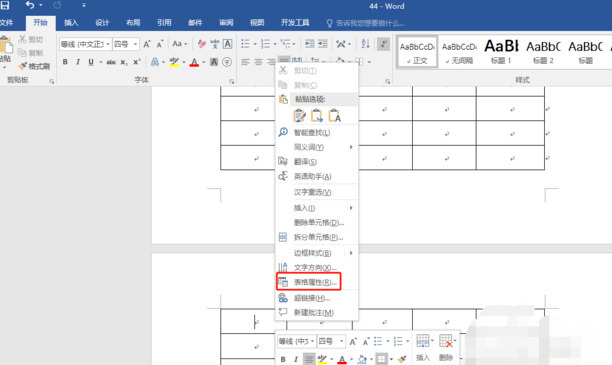Open the Layout (布局) ribbon tab
Screen dimensions: 612x365
pyautogui.click(x=133, y=23)
